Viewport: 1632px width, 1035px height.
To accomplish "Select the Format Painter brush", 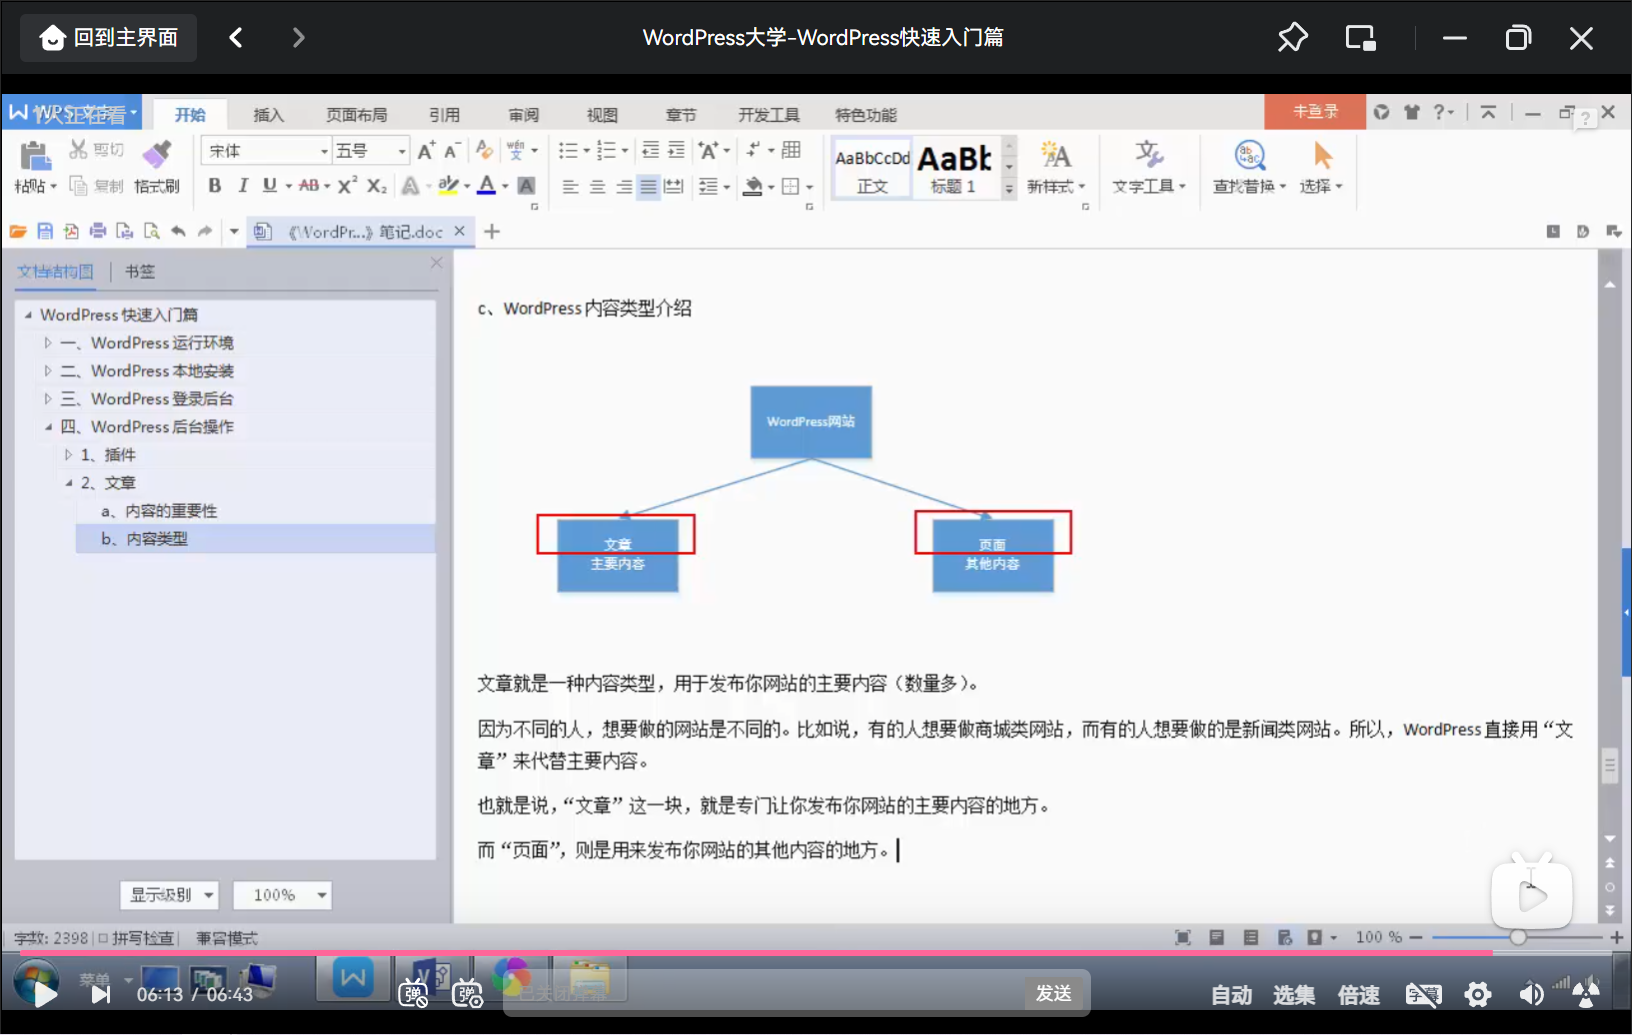I will (157, 155).
